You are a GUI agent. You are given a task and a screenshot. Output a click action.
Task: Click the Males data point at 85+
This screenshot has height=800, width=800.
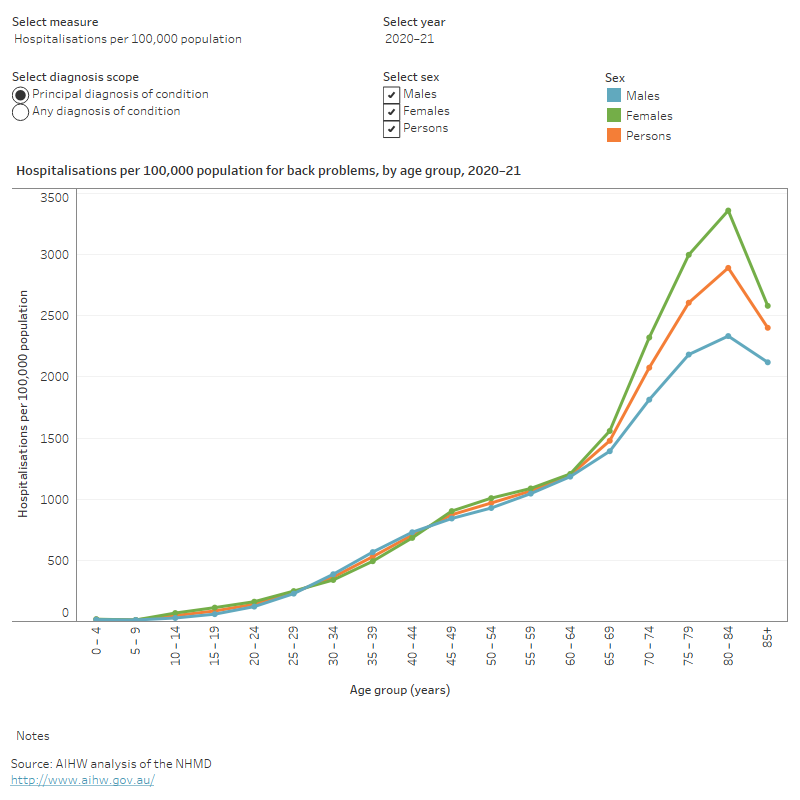click(x=768, y=362)
